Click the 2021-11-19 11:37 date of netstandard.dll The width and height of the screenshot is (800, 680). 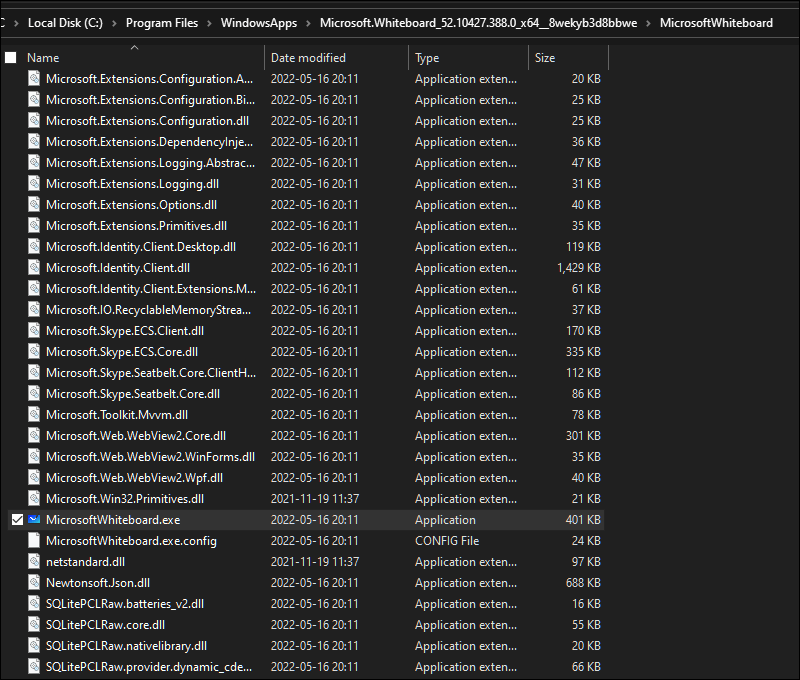pyautogui.click(x=315, y=562)
